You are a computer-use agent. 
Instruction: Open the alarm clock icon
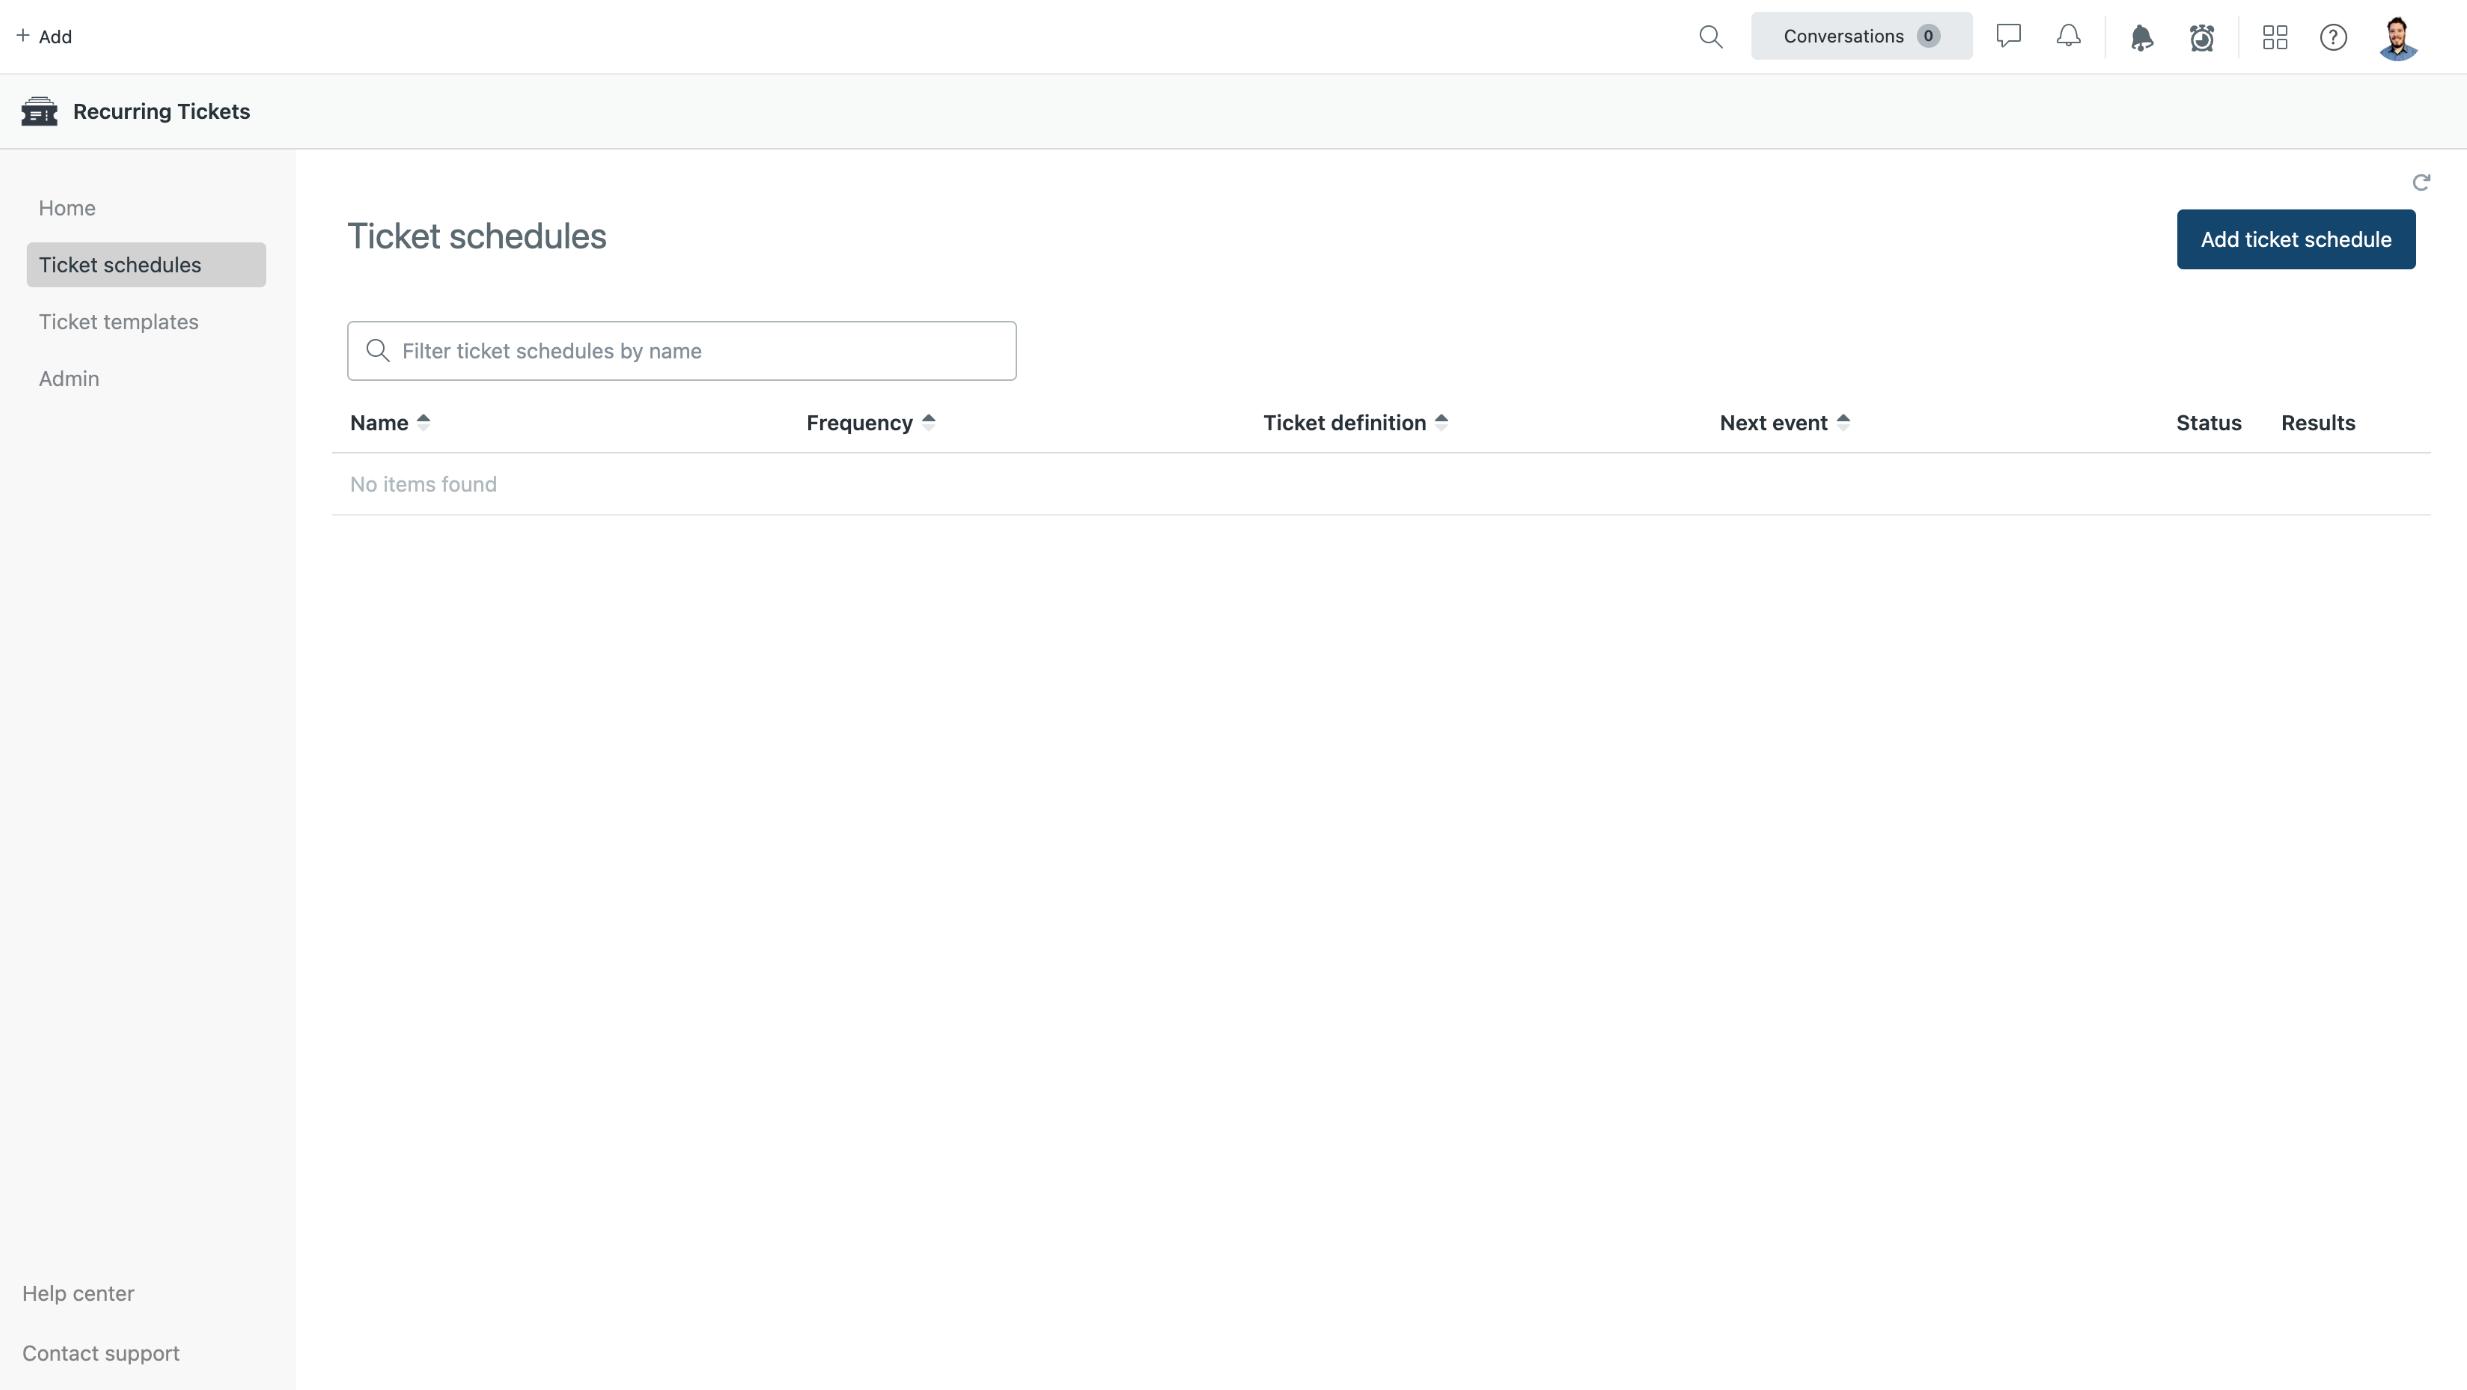click(x=2201, y=38)
